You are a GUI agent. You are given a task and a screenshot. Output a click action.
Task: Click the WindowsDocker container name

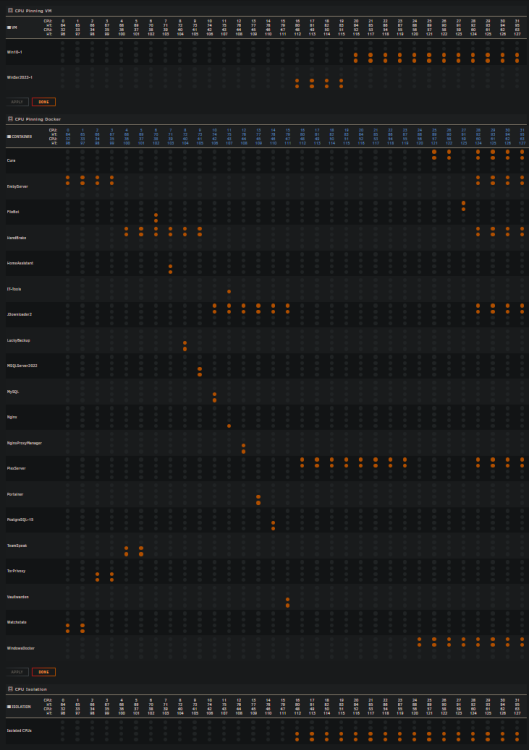pos(21,648)
